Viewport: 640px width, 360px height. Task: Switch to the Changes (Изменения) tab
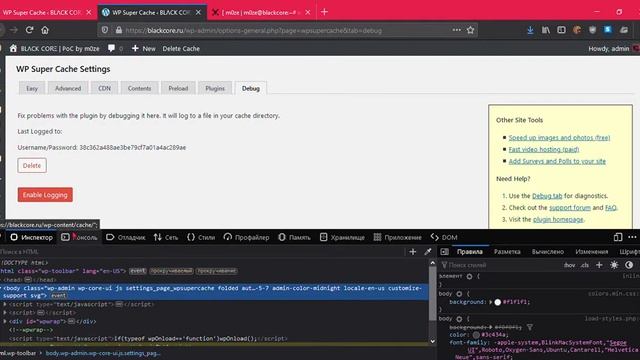pyautogui.click(x=591, y=252)
